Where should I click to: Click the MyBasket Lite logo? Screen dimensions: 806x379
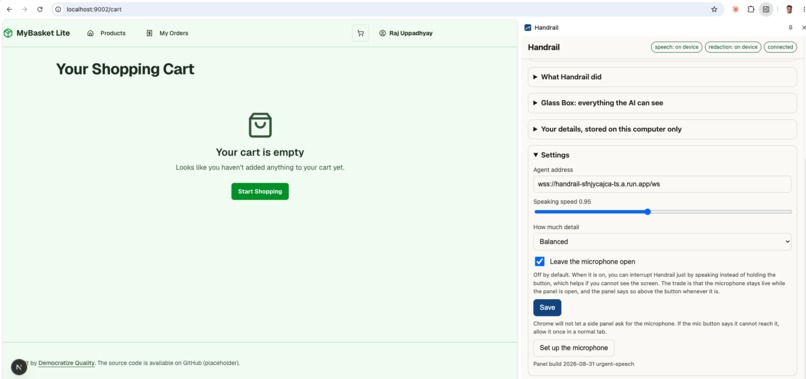pos(36,33)
